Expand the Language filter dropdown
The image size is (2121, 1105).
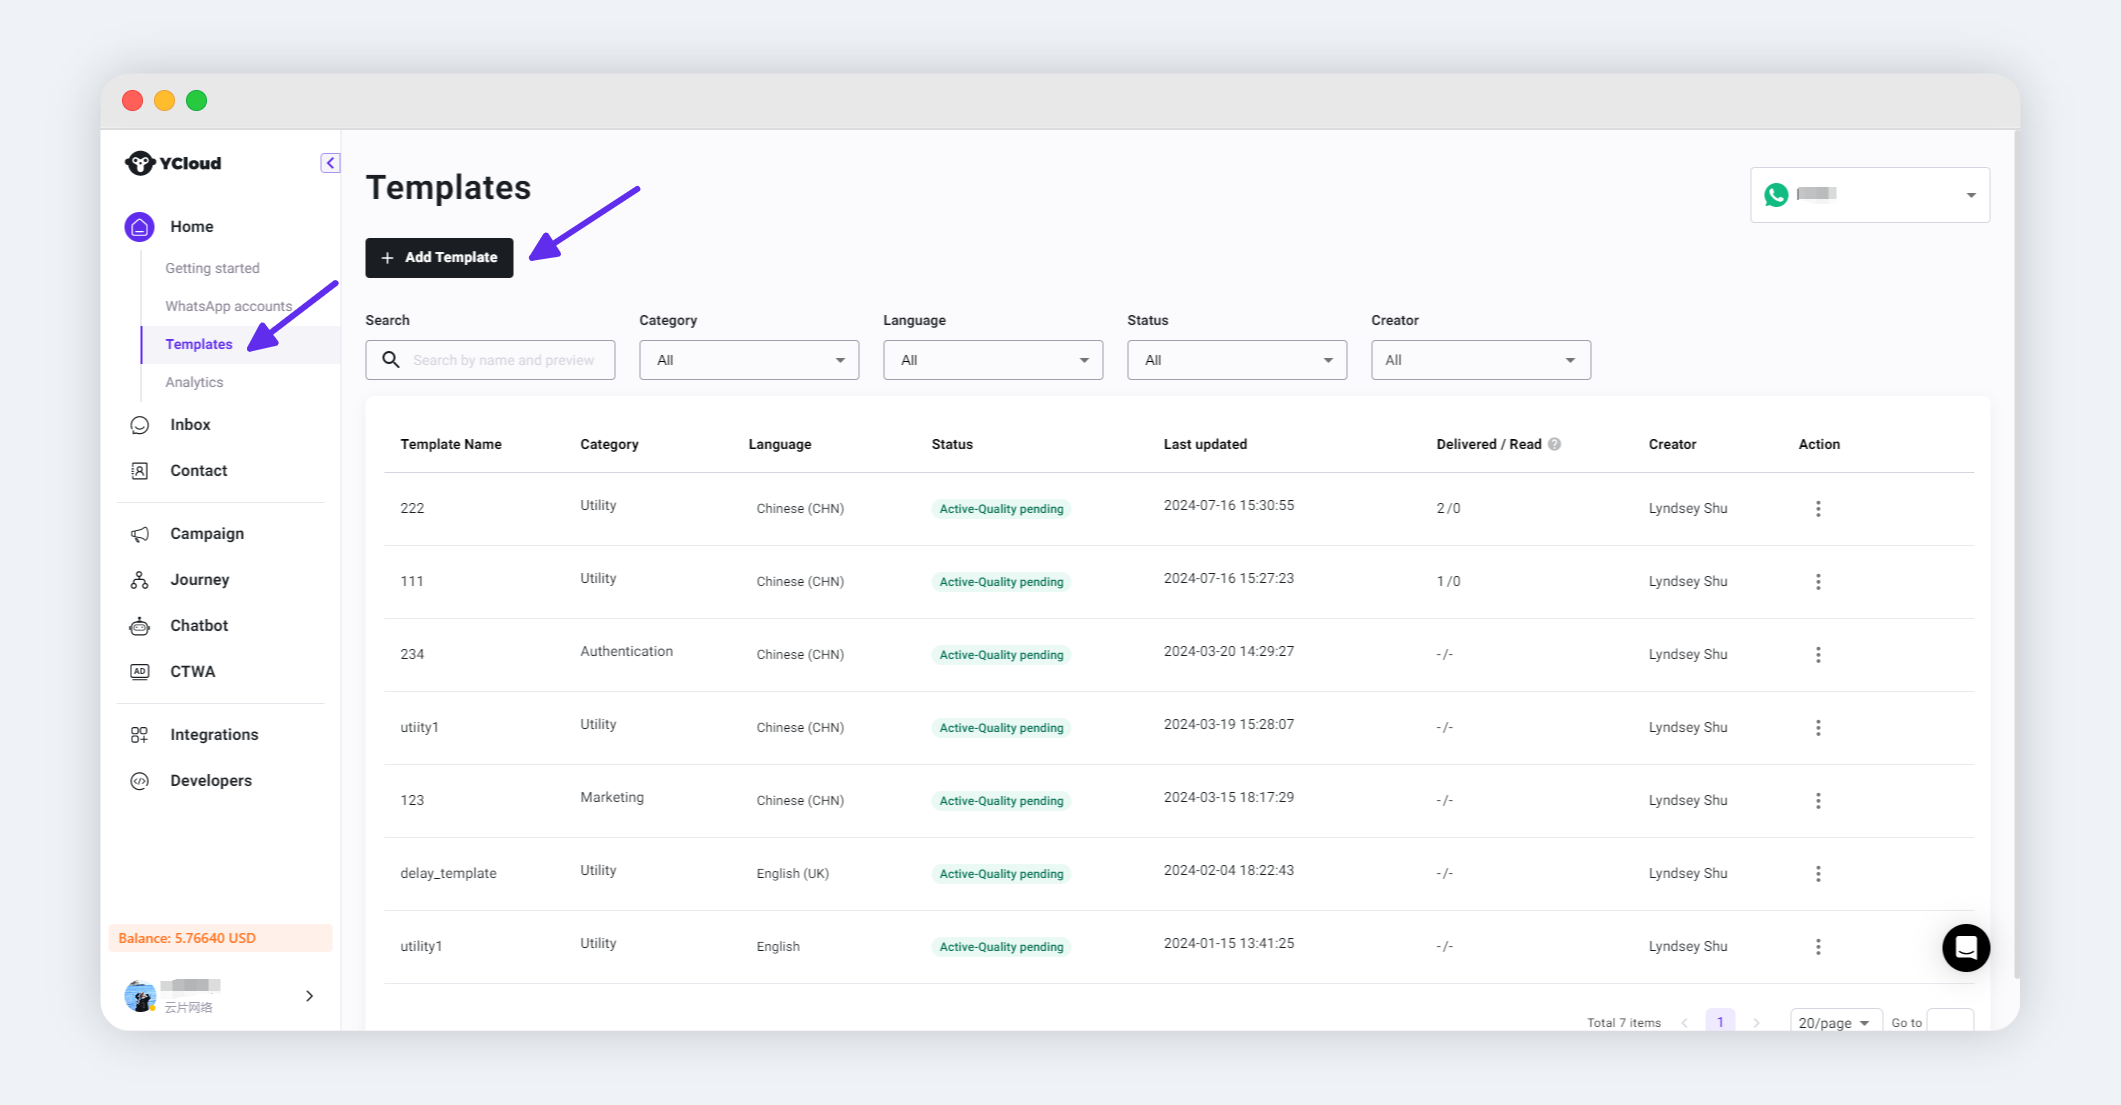[993, 360]
